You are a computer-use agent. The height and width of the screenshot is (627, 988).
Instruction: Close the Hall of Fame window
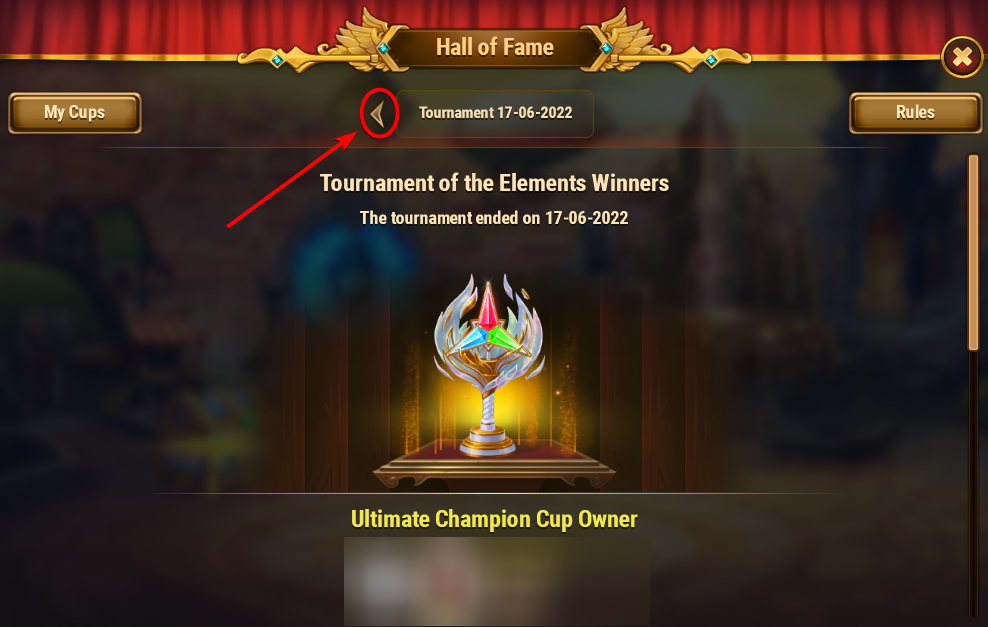[x=962, y=57]
